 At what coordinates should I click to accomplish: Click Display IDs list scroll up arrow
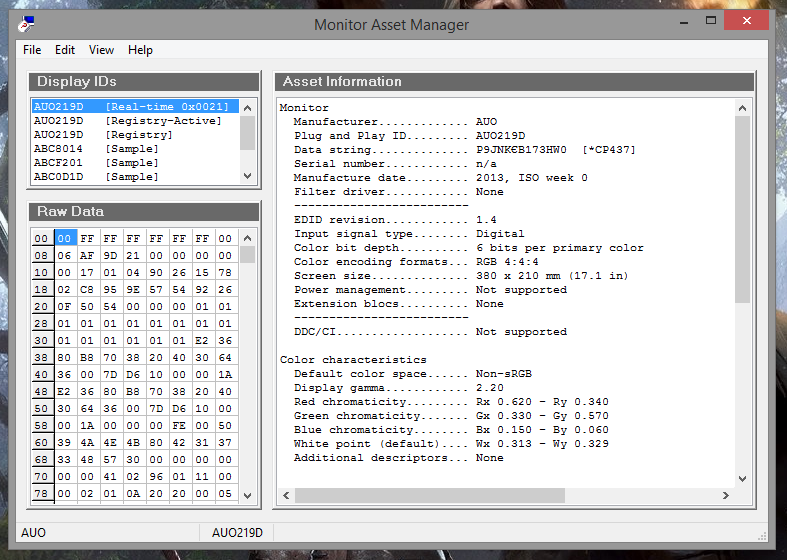pyautogui.click(x=247, y=107)
